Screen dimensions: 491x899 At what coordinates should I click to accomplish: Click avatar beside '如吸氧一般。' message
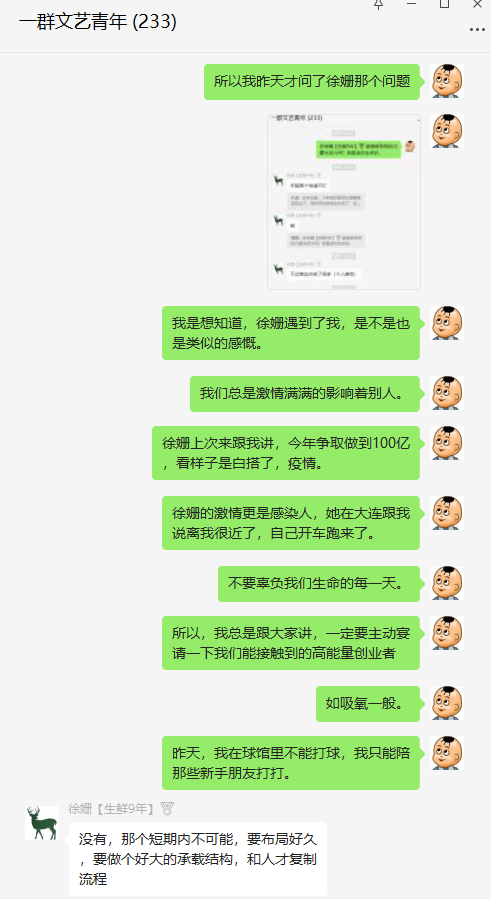click(447, 703)
